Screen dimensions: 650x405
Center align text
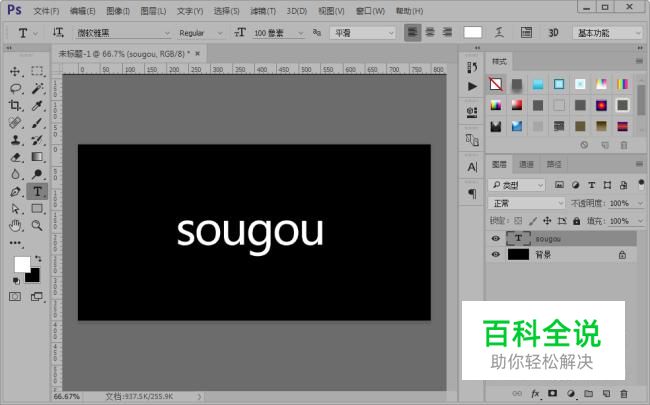[x=430, y=32]
